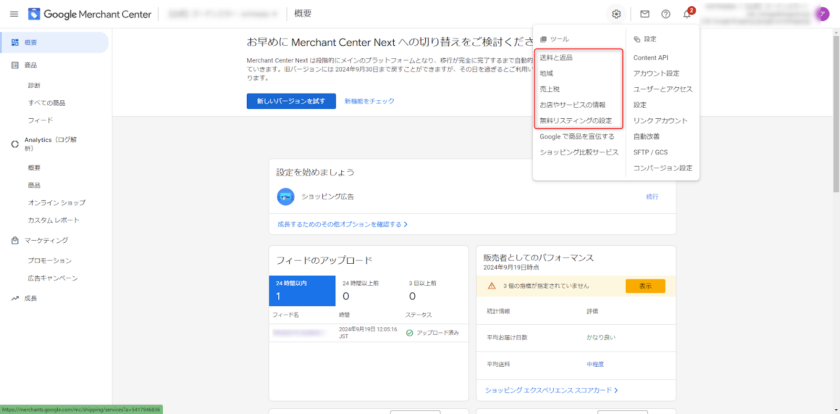This screenshot has height=414, width=840.
Task: Open ショッピング エクスペリエンス スコアカード link
Action: click(x=551, y=390)
